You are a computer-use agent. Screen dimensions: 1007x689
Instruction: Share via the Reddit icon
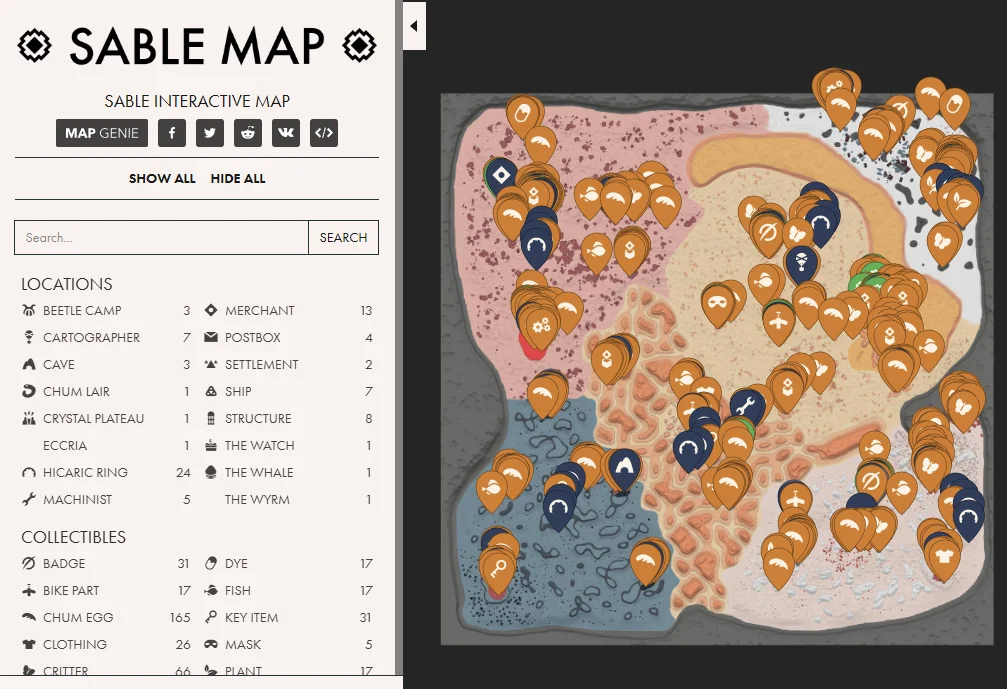point(248,133)
